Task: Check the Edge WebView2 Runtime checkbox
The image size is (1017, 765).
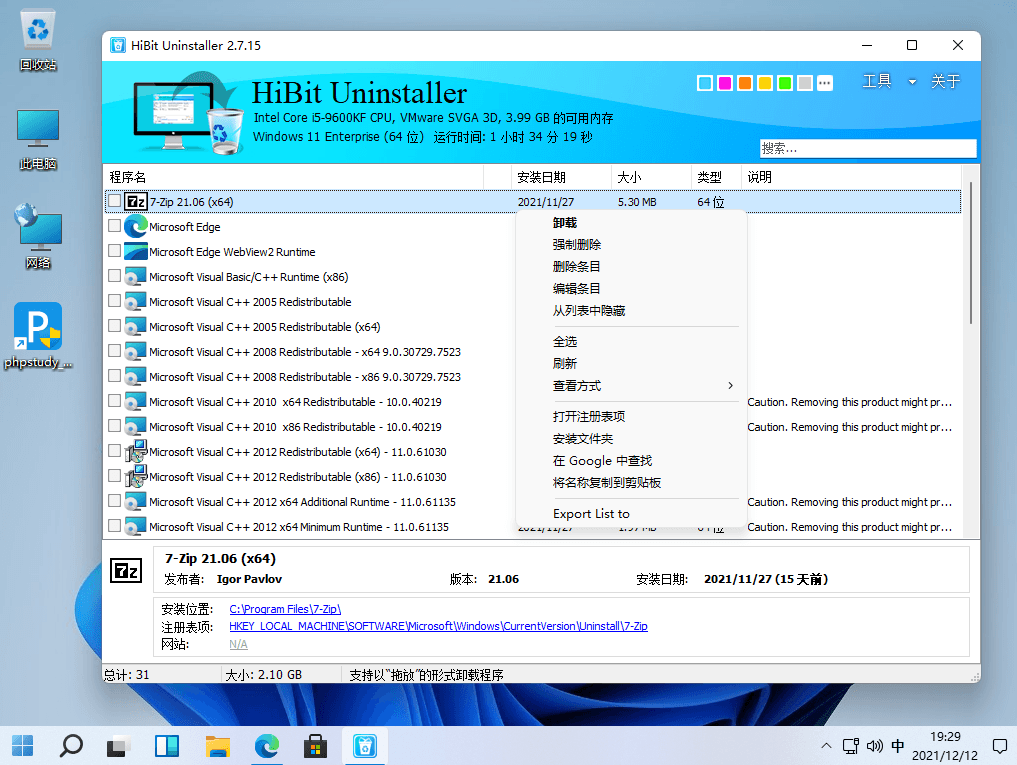Action: point(115,250)
